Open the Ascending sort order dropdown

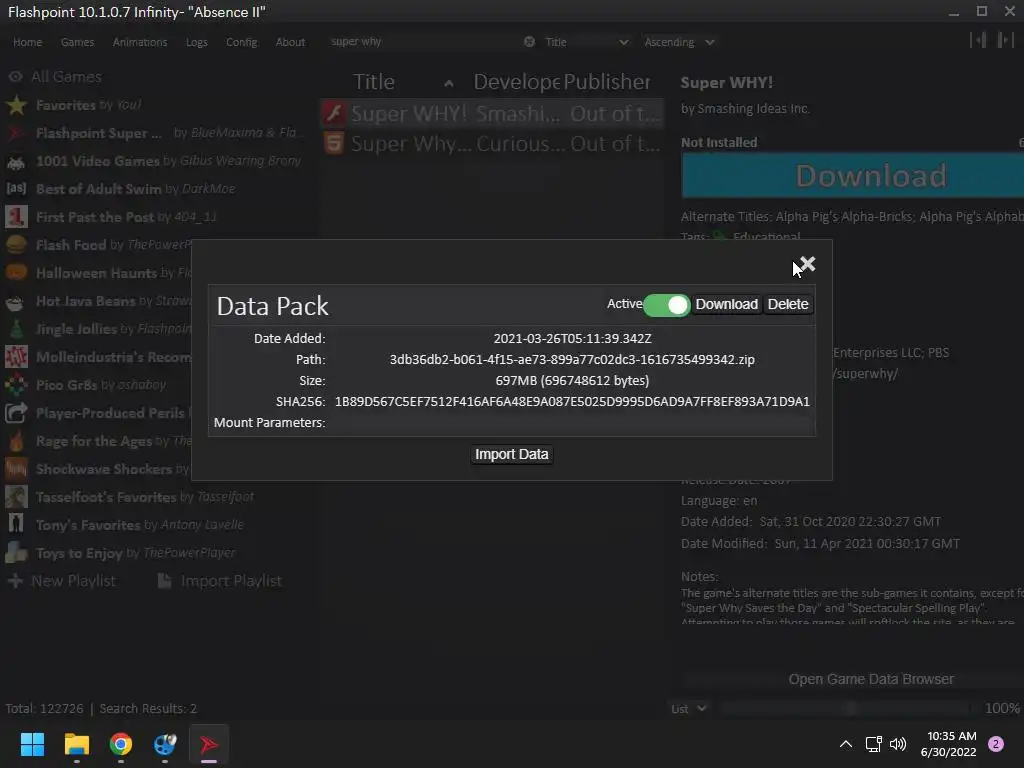point(679,42)
